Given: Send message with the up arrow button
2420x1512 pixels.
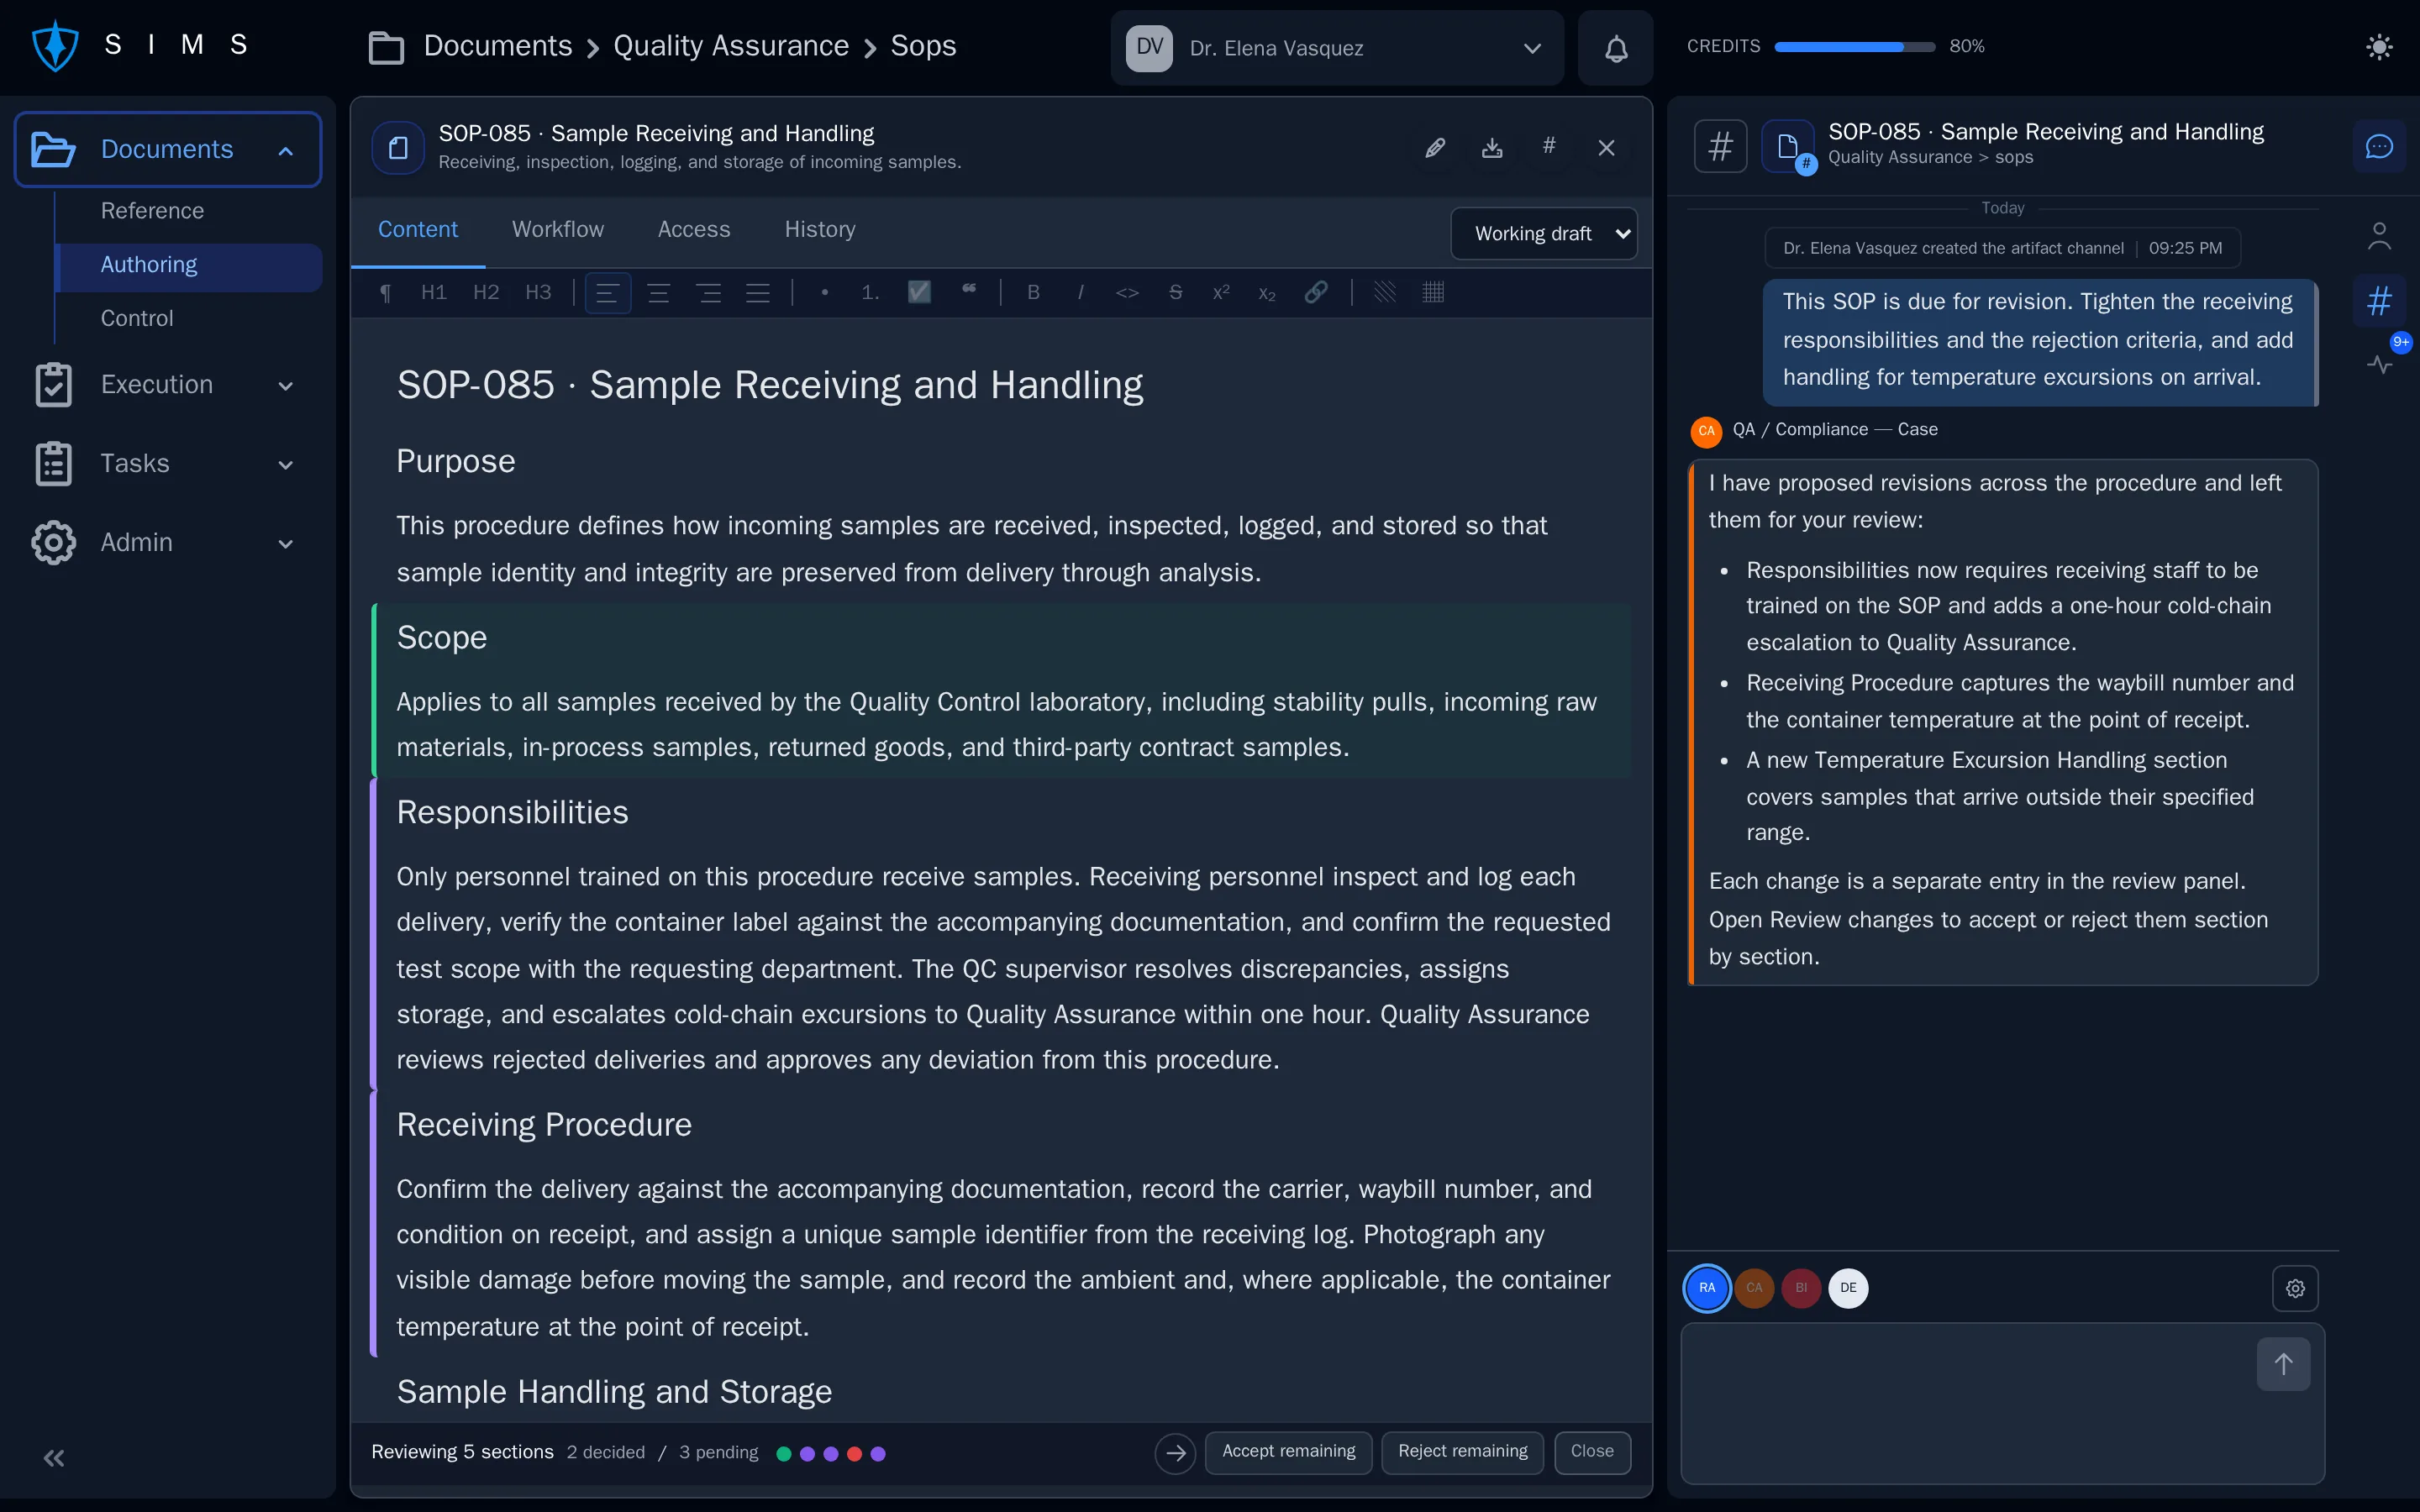Looking at the screenshot, I should tap(2283, 1364).
